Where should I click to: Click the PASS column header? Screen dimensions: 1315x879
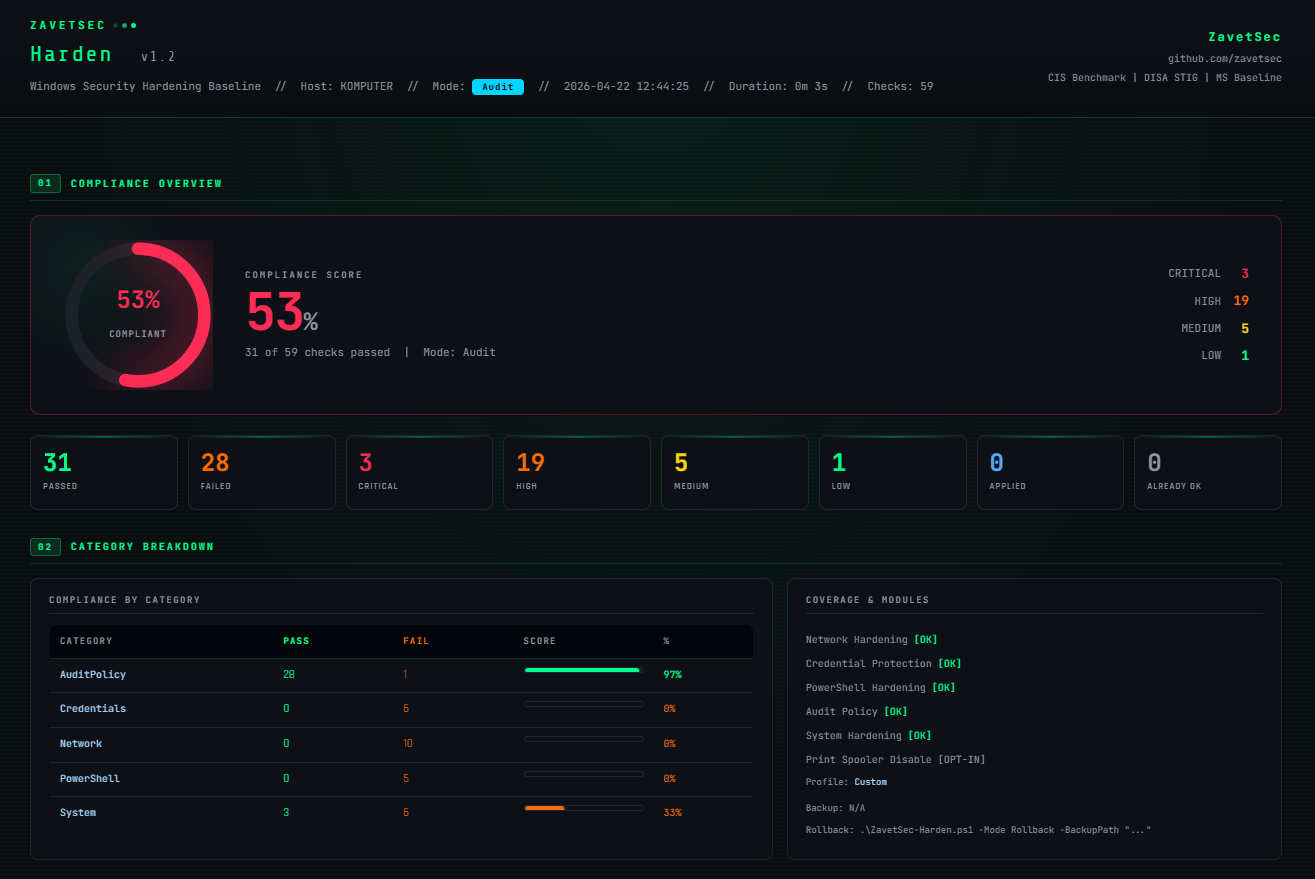pos(296,641)
